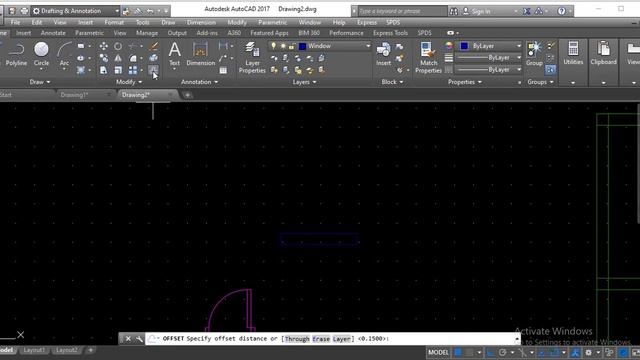Click the rectangle tool in Draw panel
The width and height of the screenshot is (640, 360).
pyautogui.click(x=81, y=46)
